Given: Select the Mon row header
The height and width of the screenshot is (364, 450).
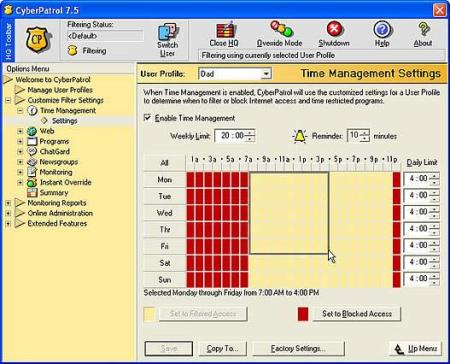Looking at the screenshot, I should coord(164,180).
